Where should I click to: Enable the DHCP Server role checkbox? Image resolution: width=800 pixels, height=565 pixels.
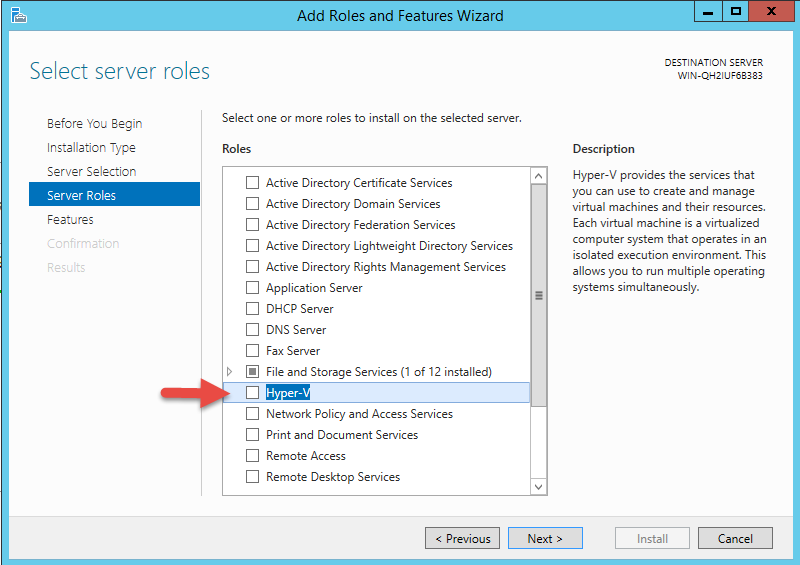(x=252, y=309)
